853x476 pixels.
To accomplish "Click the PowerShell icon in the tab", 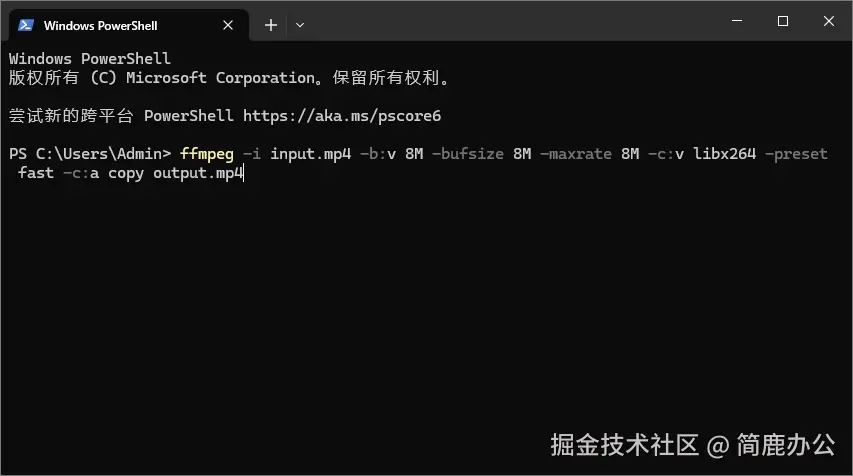I will [x=26, y=25].
